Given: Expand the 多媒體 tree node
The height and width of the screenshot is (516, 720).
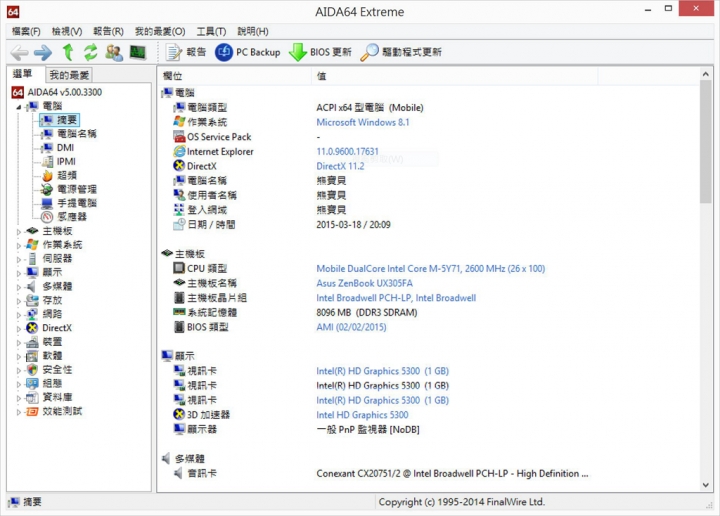Looking at the screenshot, I should coord(19,287).
